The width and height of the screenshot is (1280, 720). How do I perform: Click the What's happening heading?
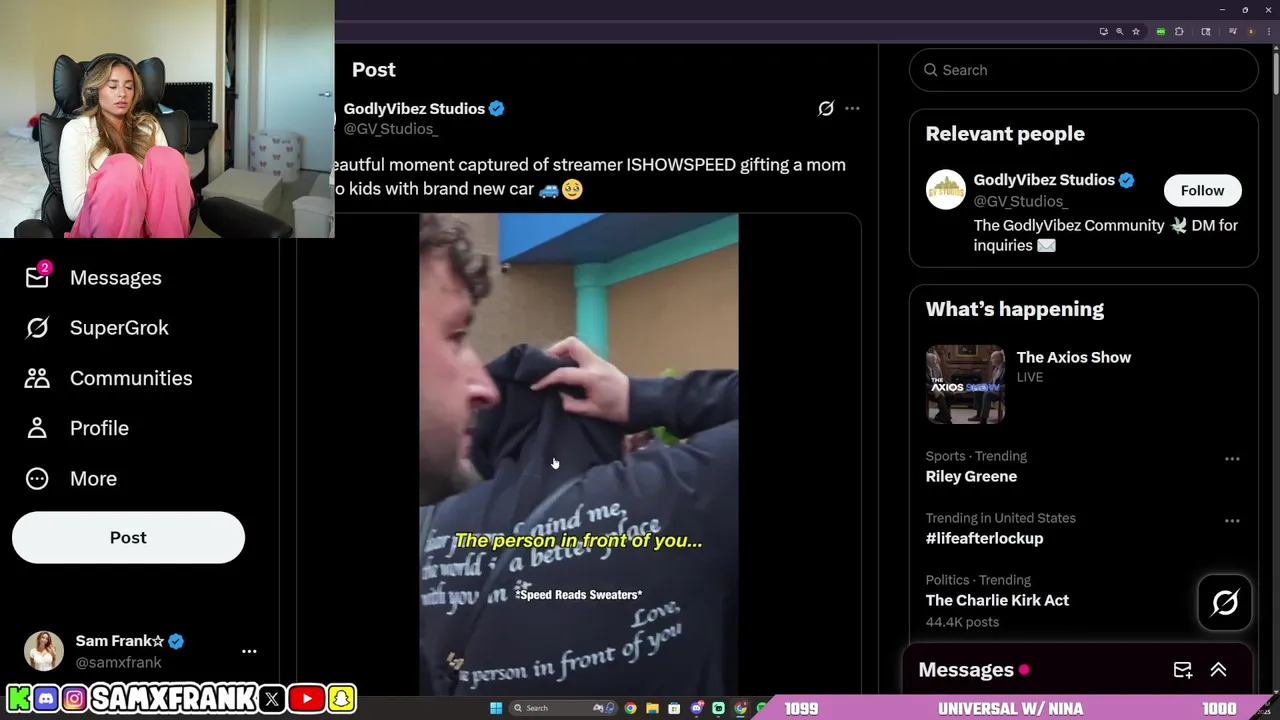click(1015, 309)
